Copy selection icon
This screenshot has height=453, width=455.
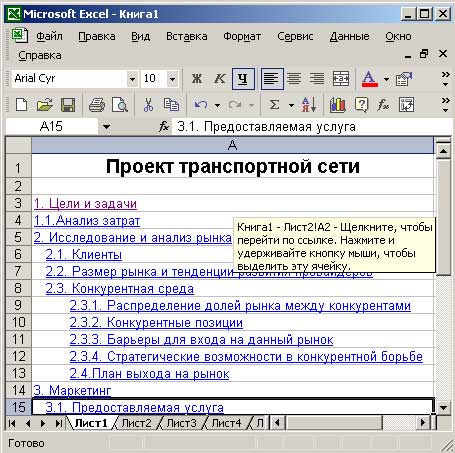coord(171,105)
